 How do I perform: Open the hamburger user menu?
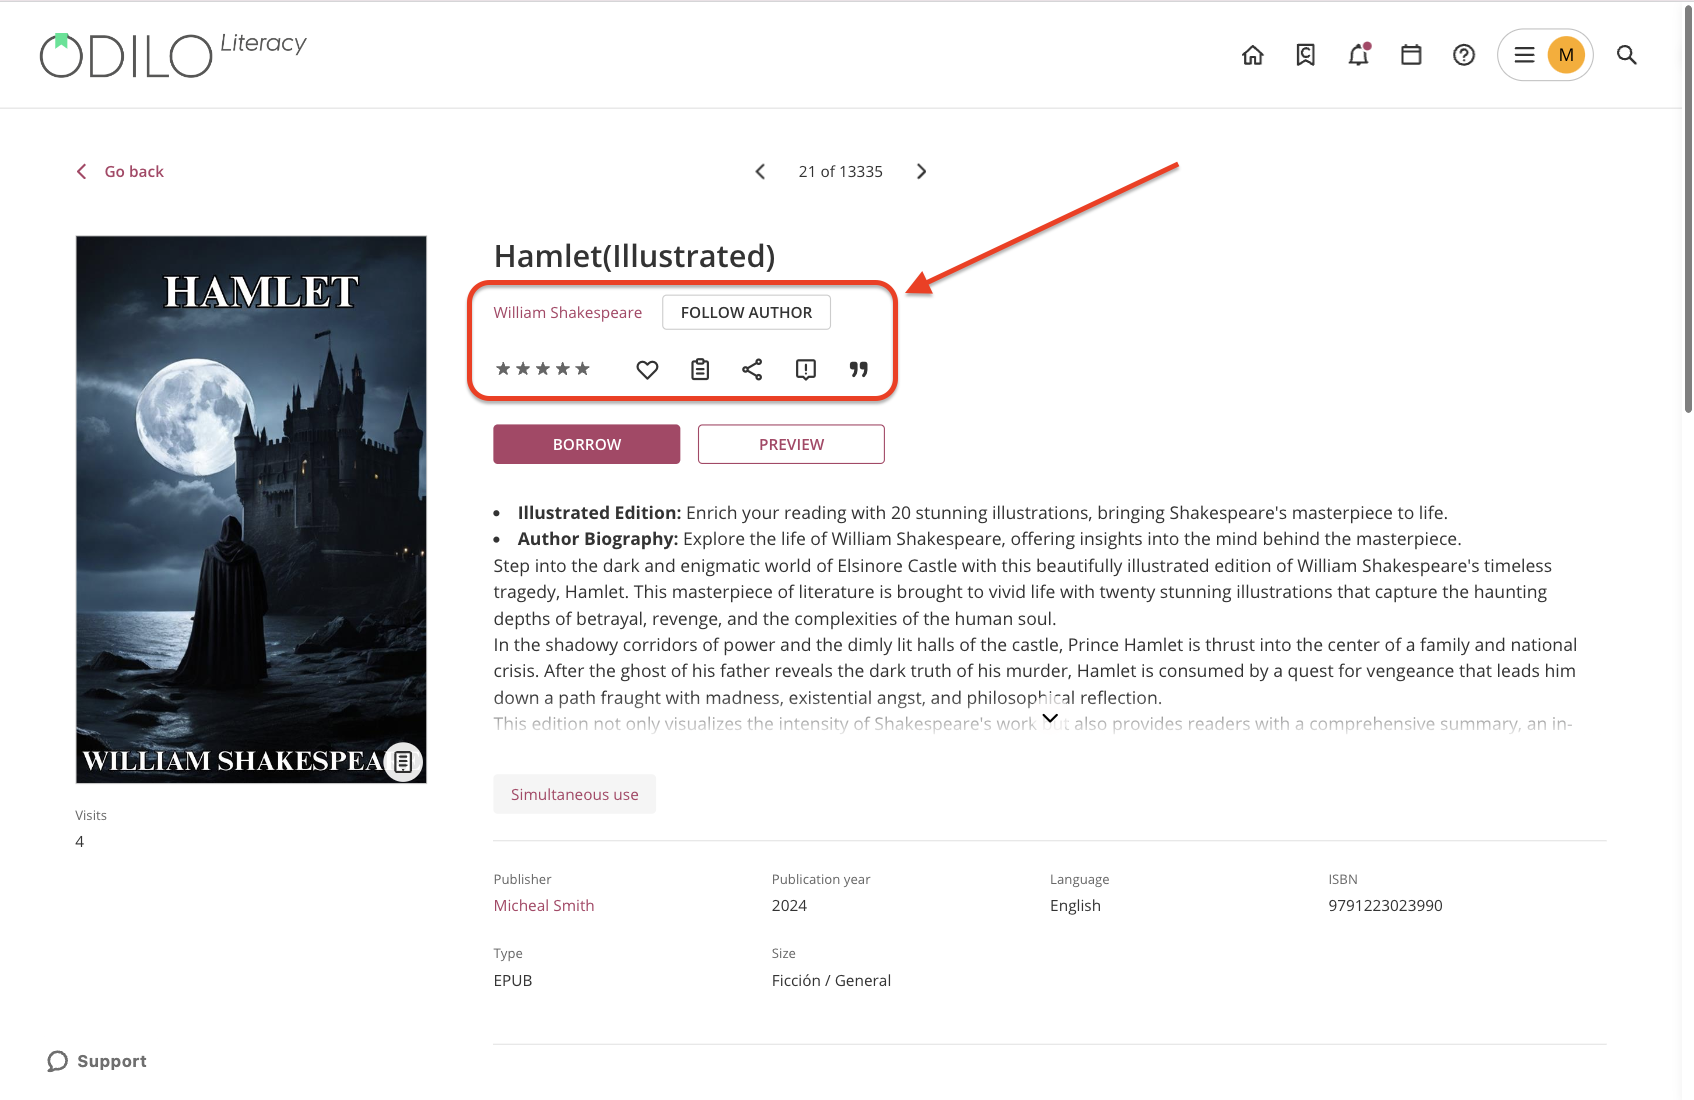[x=1524, y=55]
